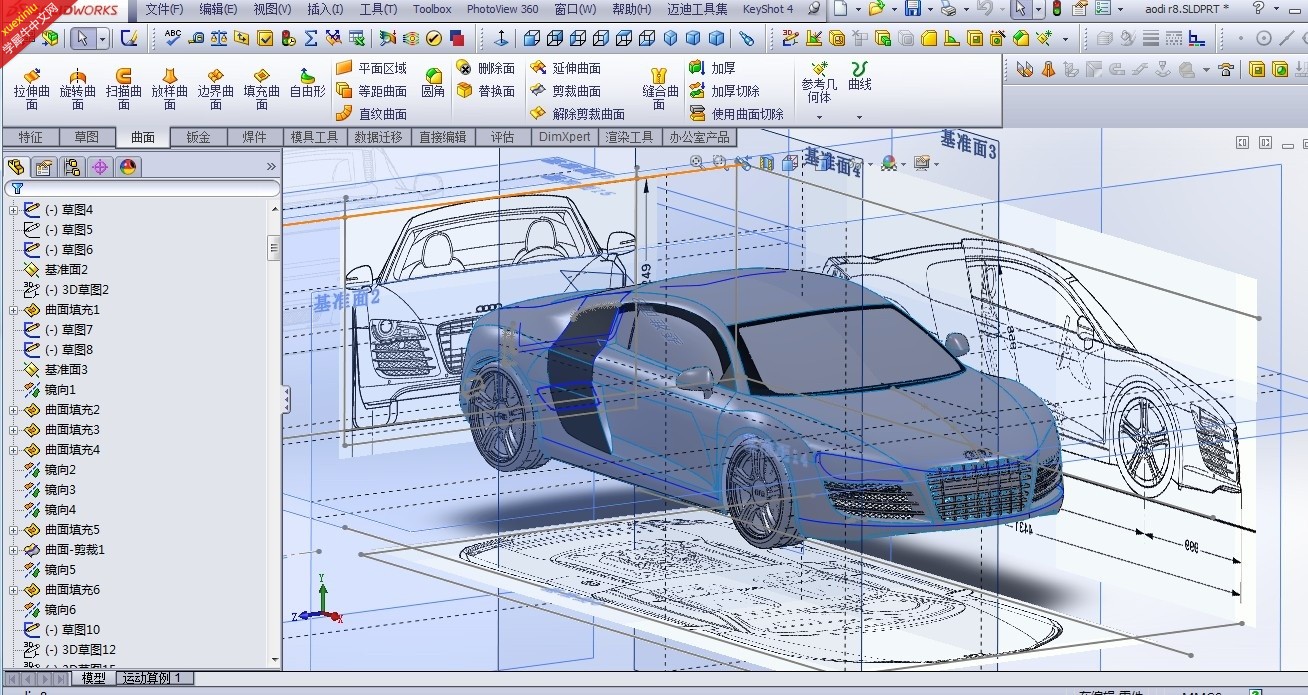Open the 工具(T) menu
Screen dimensions: 1308x695
pos(378,9)
